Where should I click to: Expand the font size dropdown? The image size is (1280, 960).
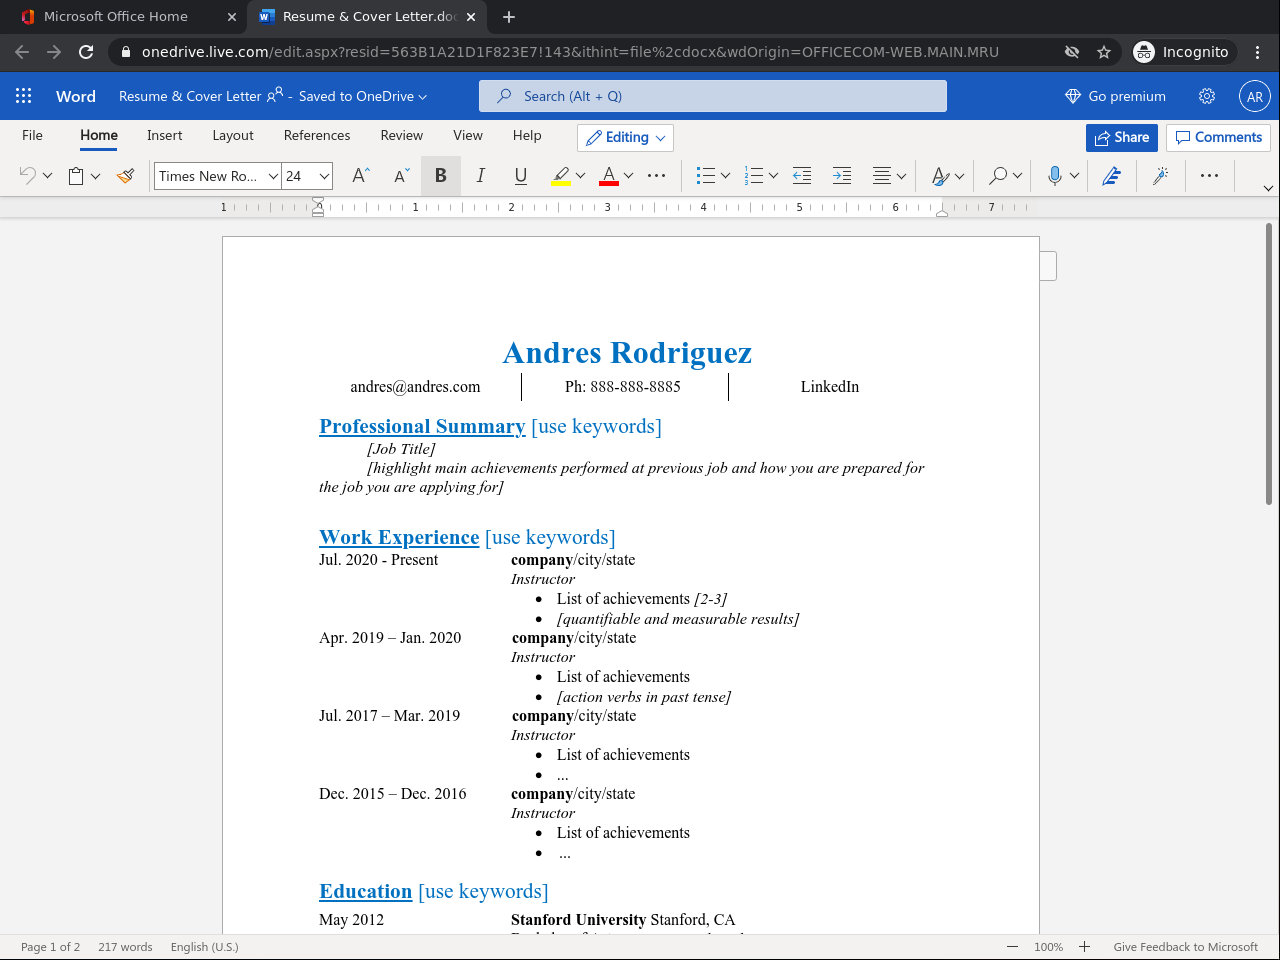pyautogui.click(x=324, y=176)
